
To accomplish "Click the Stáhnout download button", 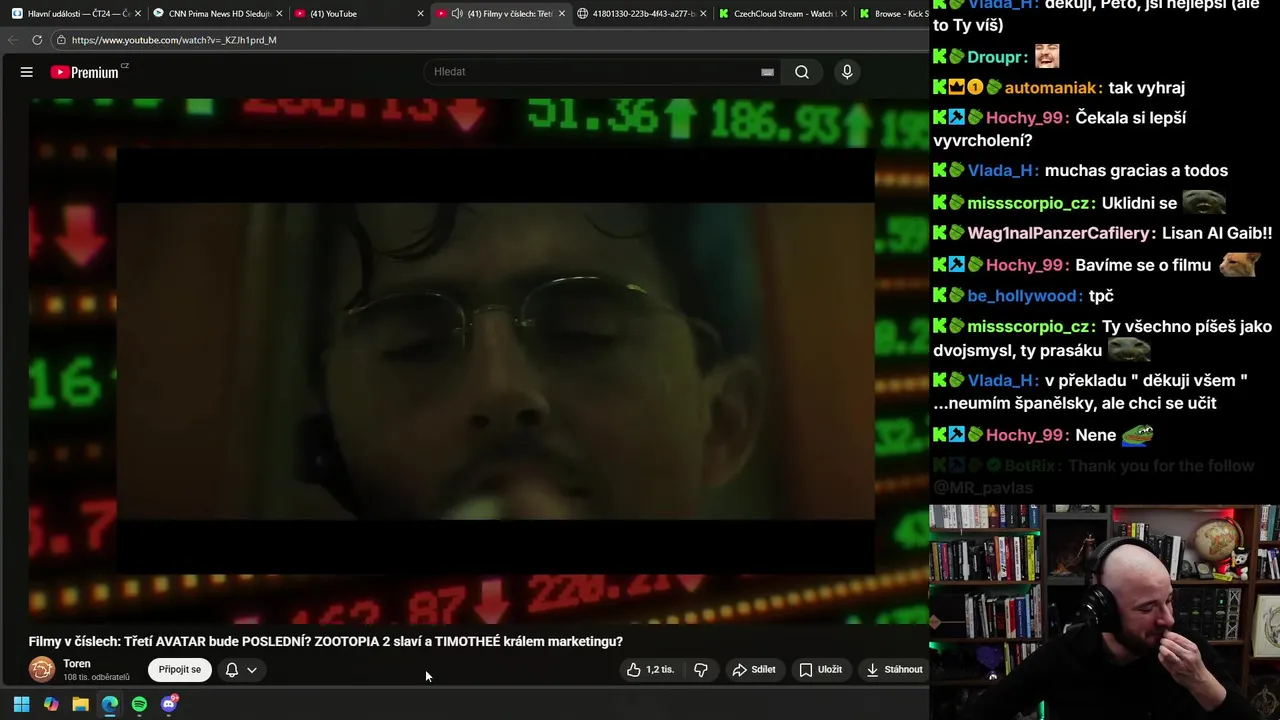I will [x=894, y=670].
